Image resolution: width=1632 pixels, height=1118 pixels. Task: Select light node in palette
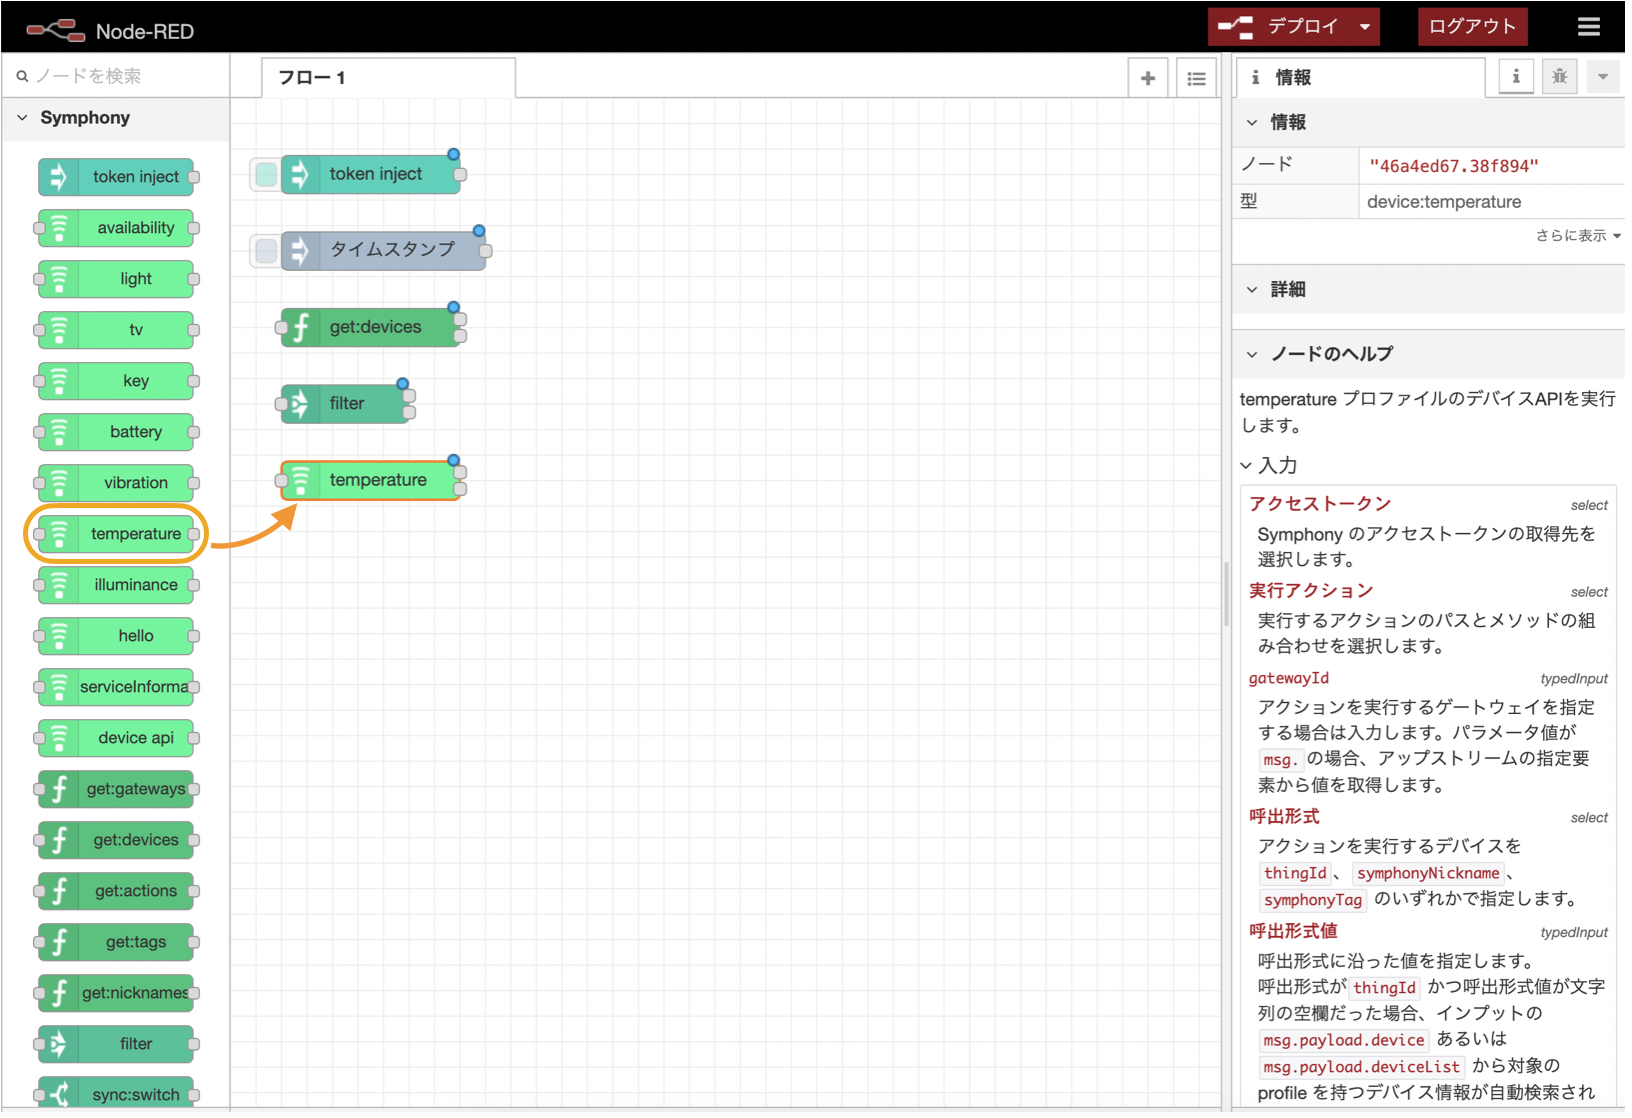[x=116, y=280]
